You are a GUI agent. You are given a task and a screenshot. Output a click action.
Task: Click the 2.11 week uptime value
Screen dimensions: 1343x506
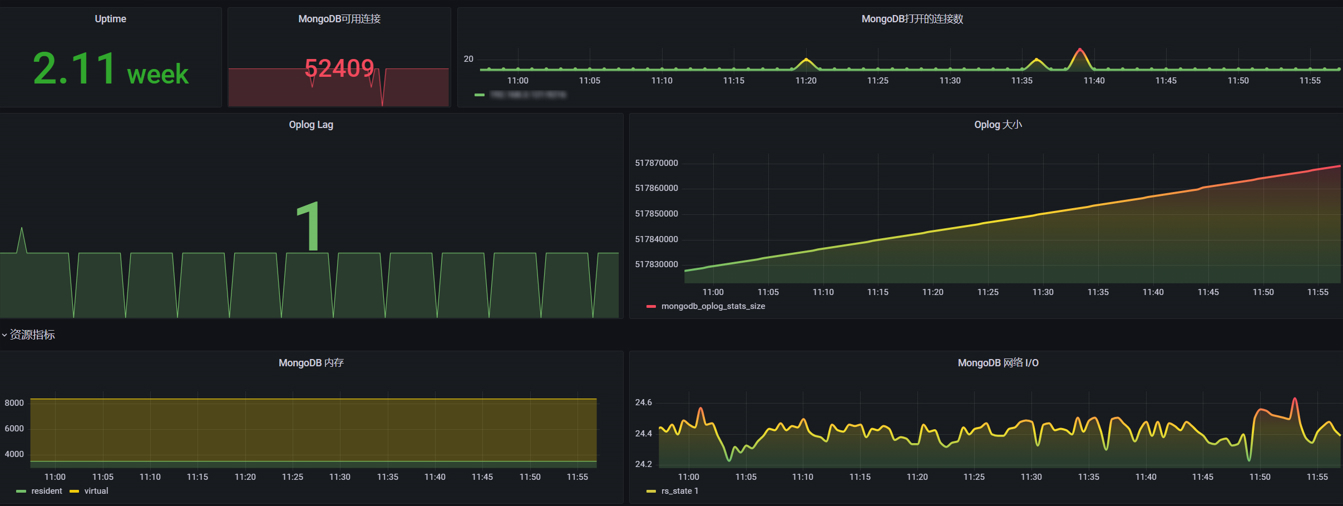click(x=110, y=70)
